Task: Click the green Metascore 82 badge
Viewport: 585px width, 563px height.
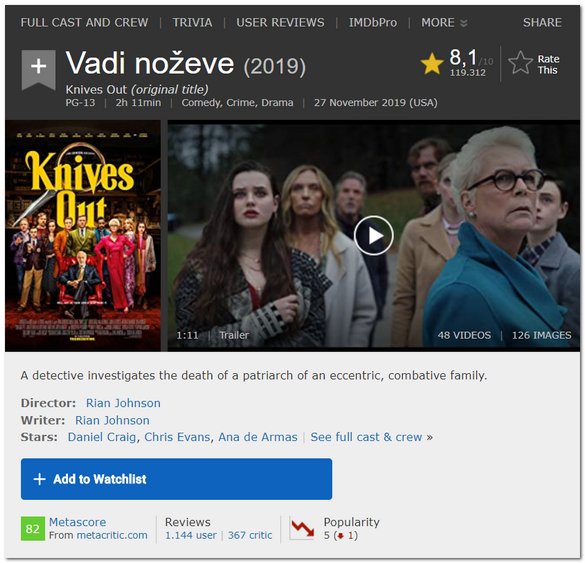Action: [33, 529]
